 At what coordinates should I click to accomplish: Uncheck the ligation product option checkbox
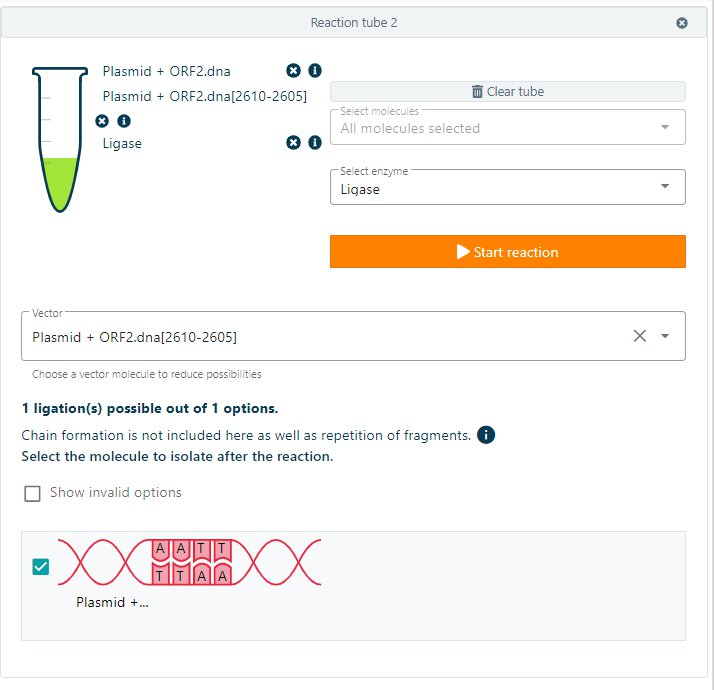click(41, 567)
